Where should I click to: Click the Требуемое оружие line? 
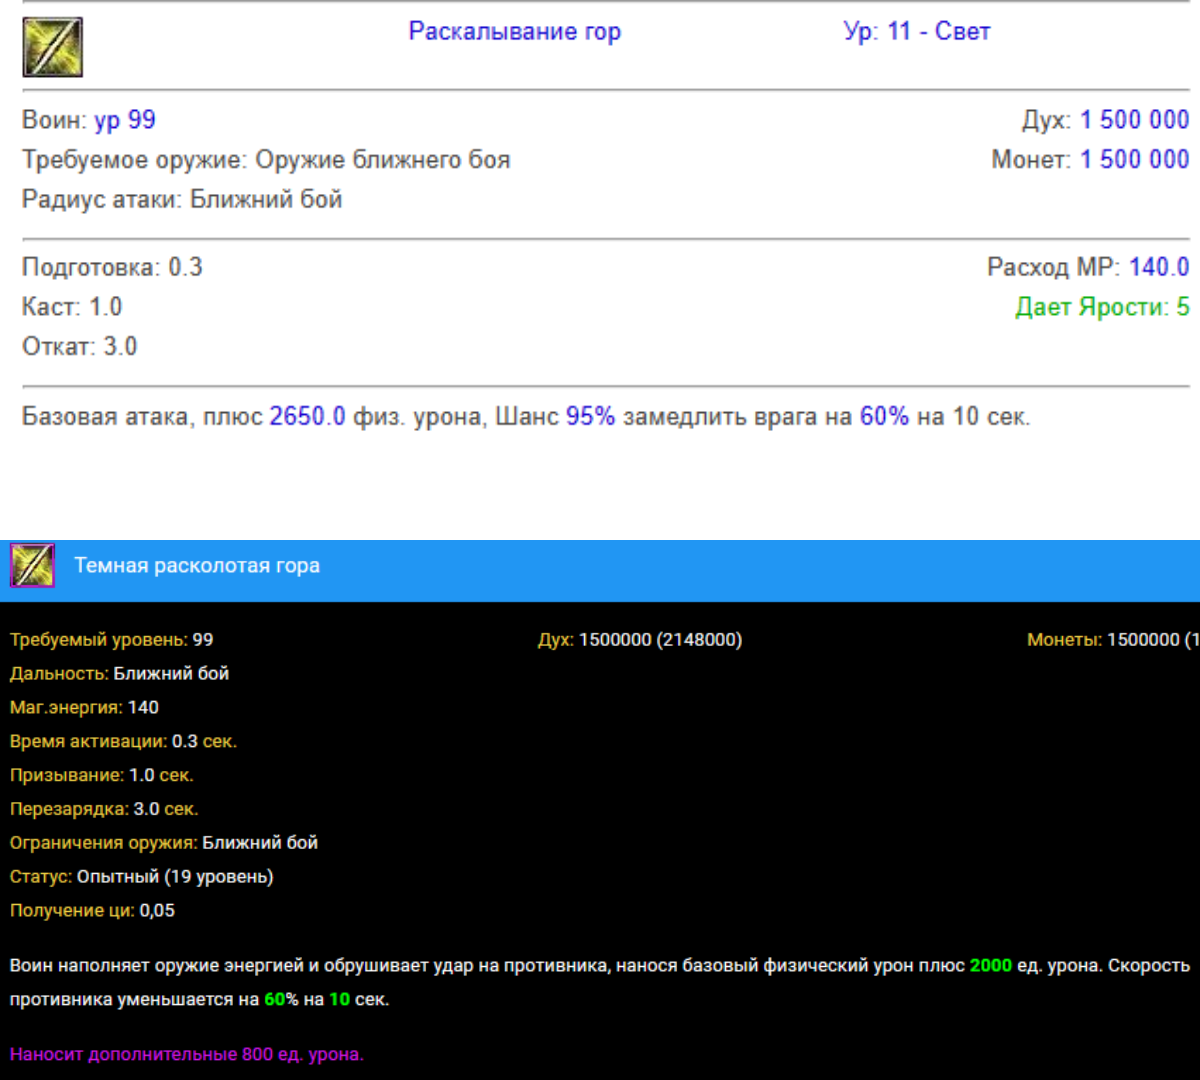(x=266, y=160)
